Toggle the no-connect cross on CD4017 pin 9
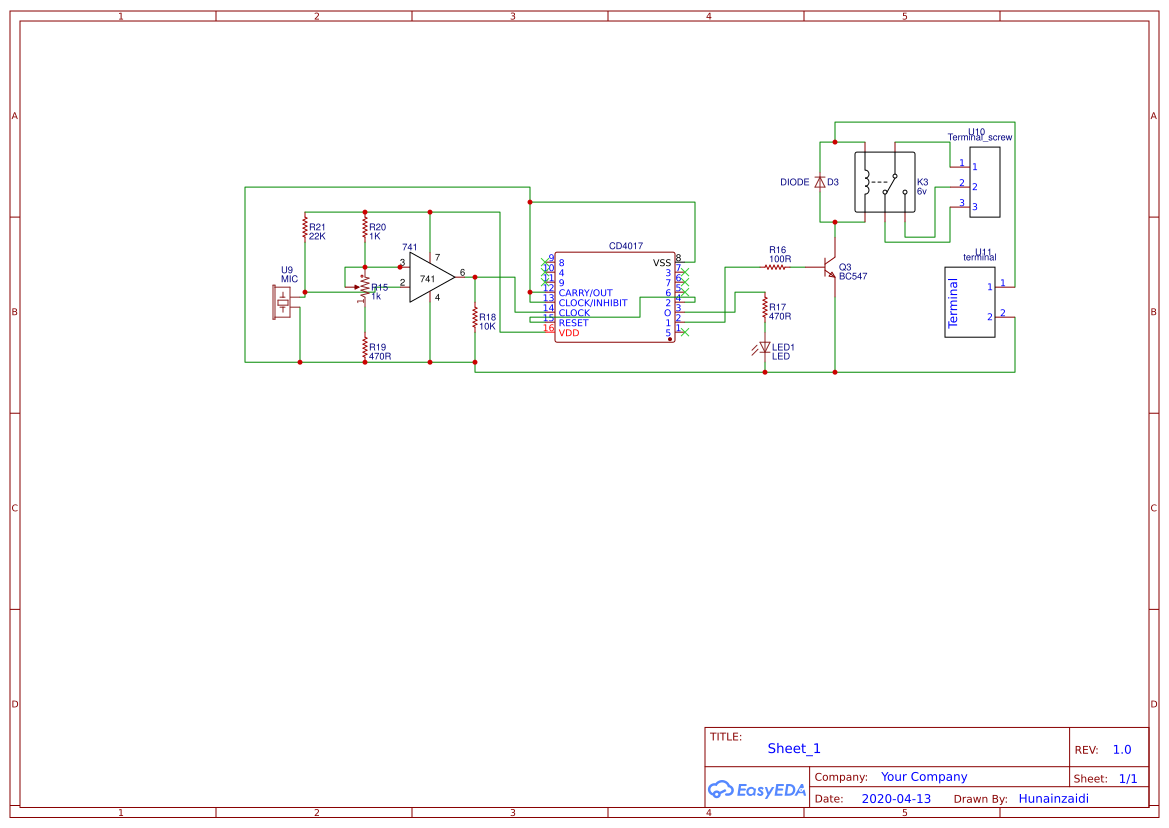This screenshot has height=828, width=1169. [x=545, y=262]
